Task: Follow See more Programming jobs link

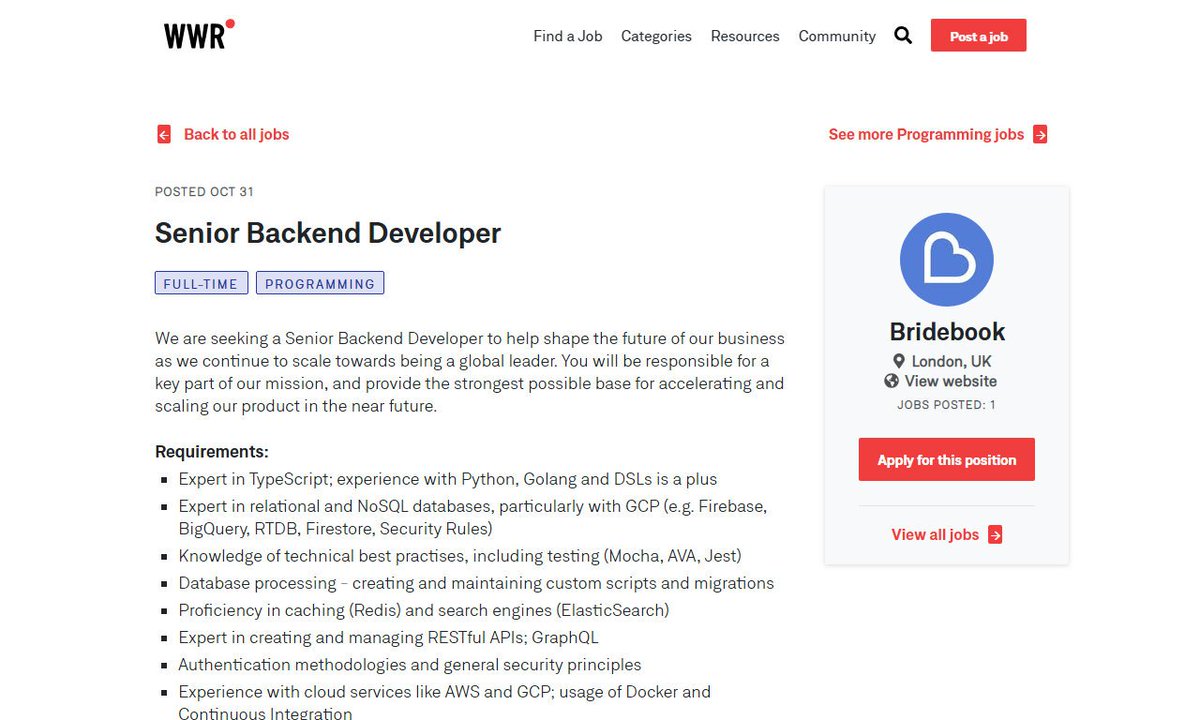Action: pos(926,134)
